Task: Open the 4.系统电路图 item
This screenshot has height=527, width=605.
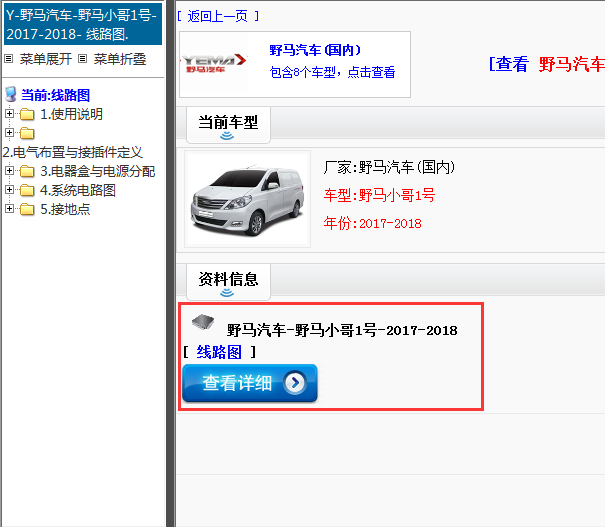Action: [x=78, y=190]
